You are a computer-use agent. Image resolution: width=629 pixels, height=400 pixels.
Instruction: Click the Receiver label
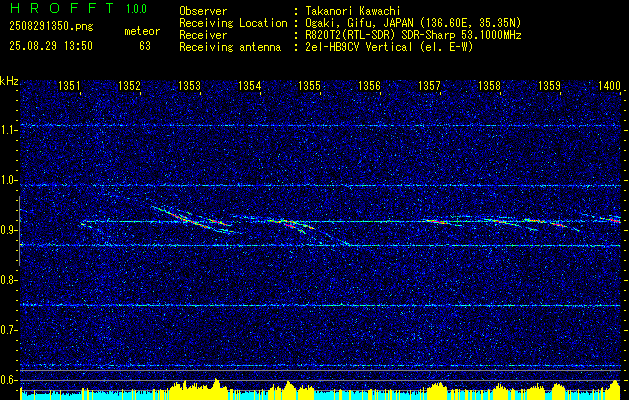click(203, 35)
